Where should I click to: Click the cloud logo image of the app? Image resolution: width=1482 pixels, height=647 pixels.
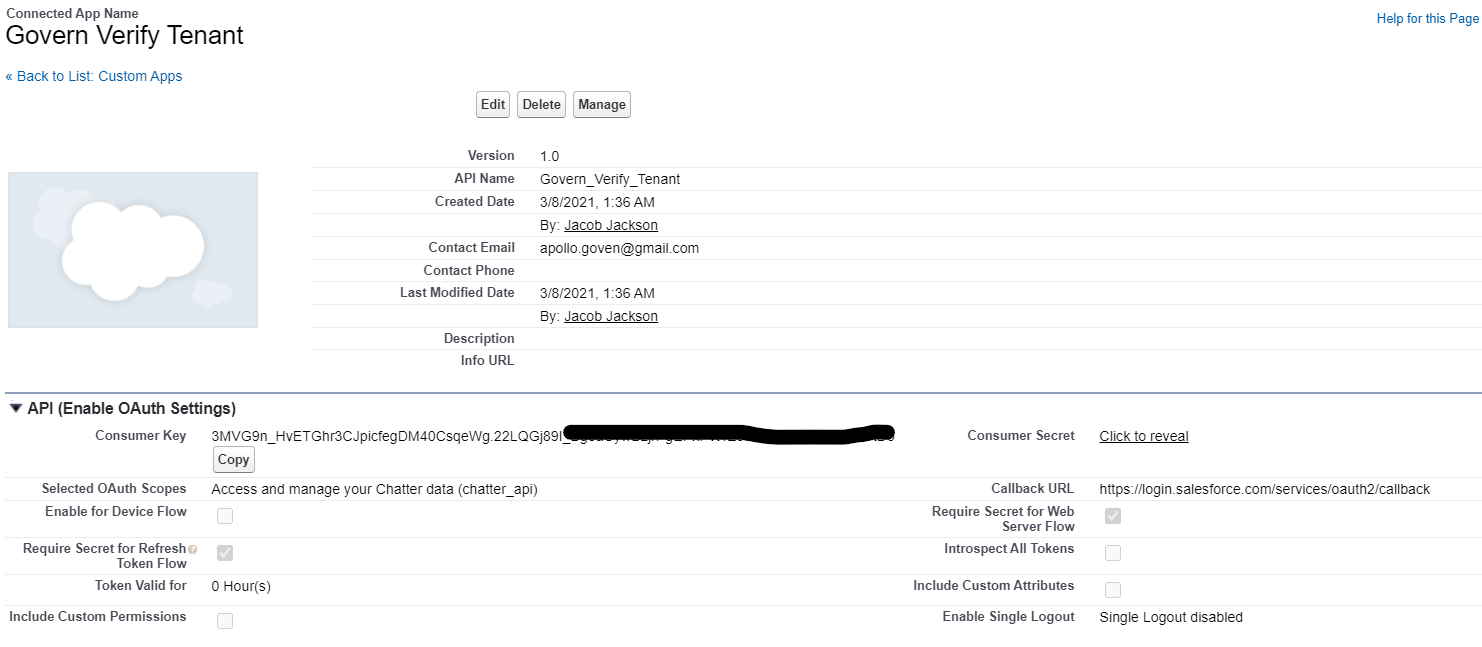133,250
